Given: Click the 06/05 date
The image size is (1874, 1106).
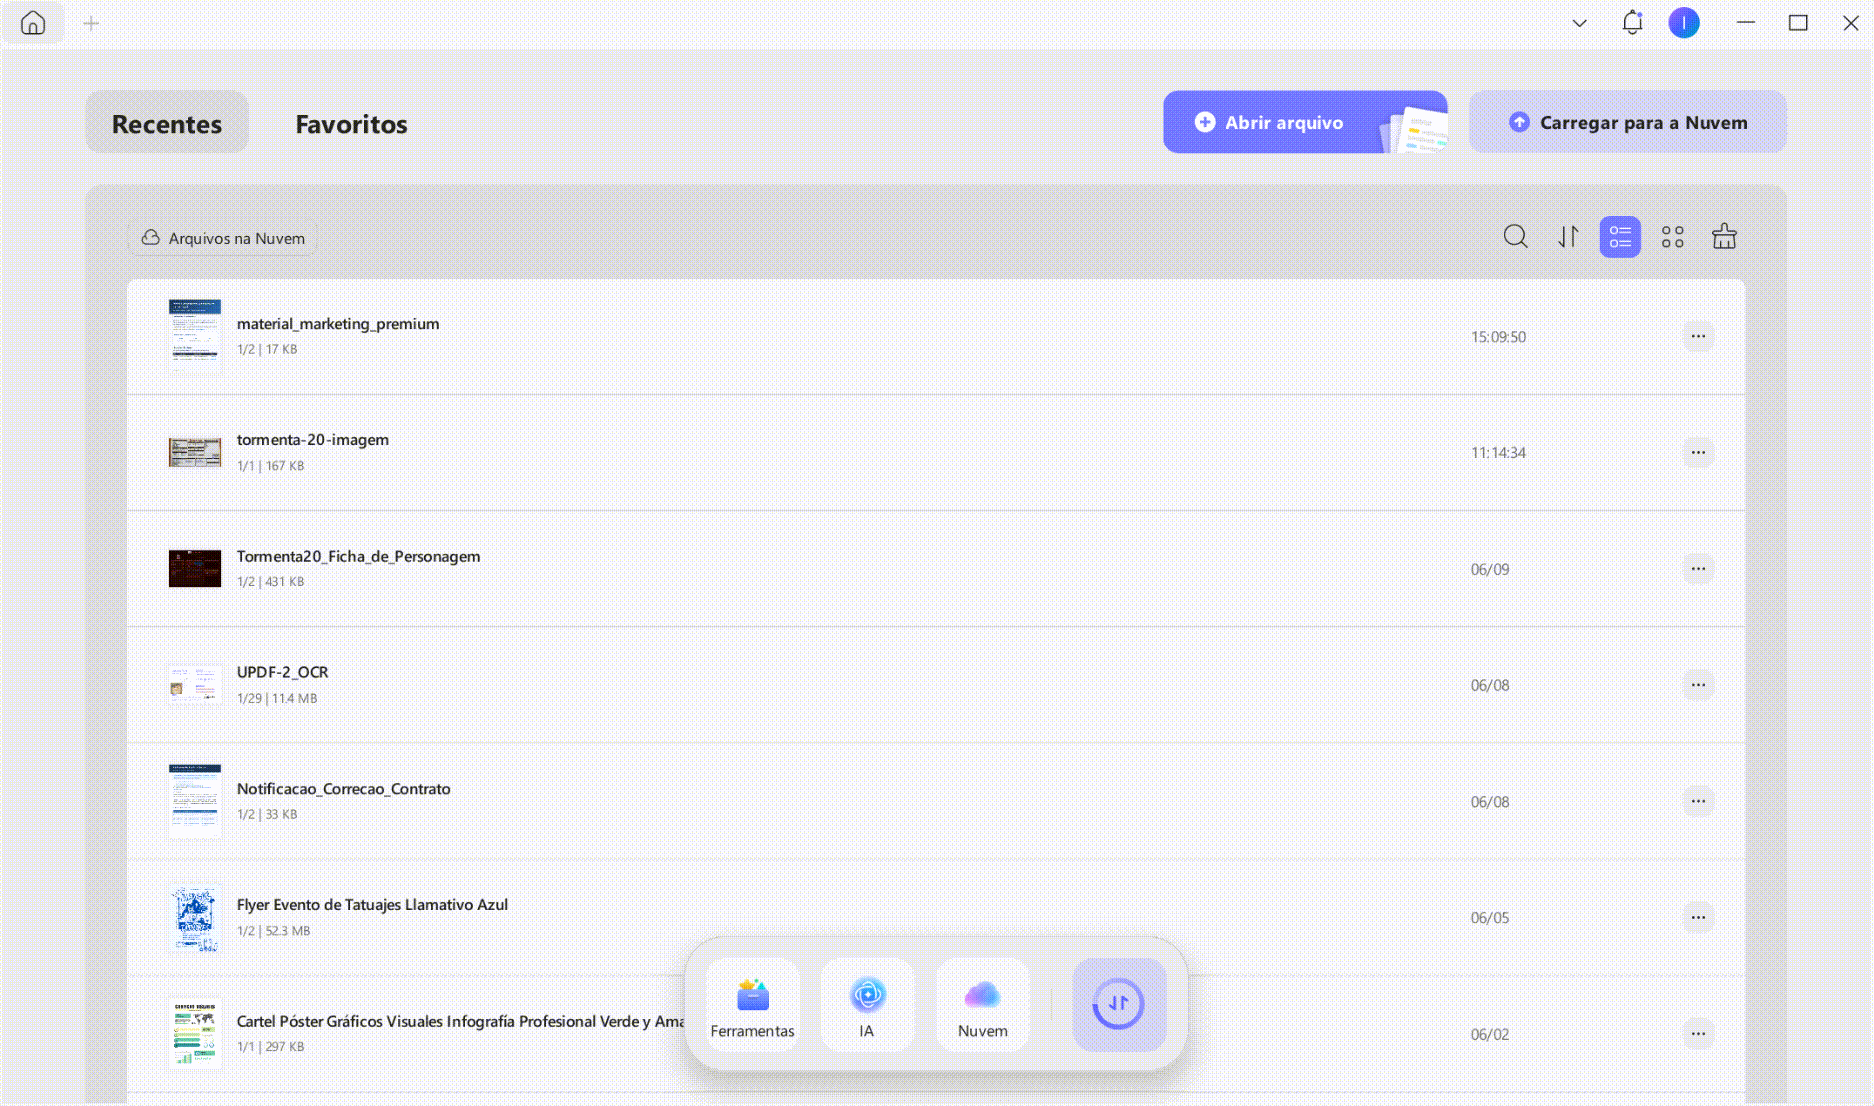Looking at the screenshot, I should (x=1490, y=918).
